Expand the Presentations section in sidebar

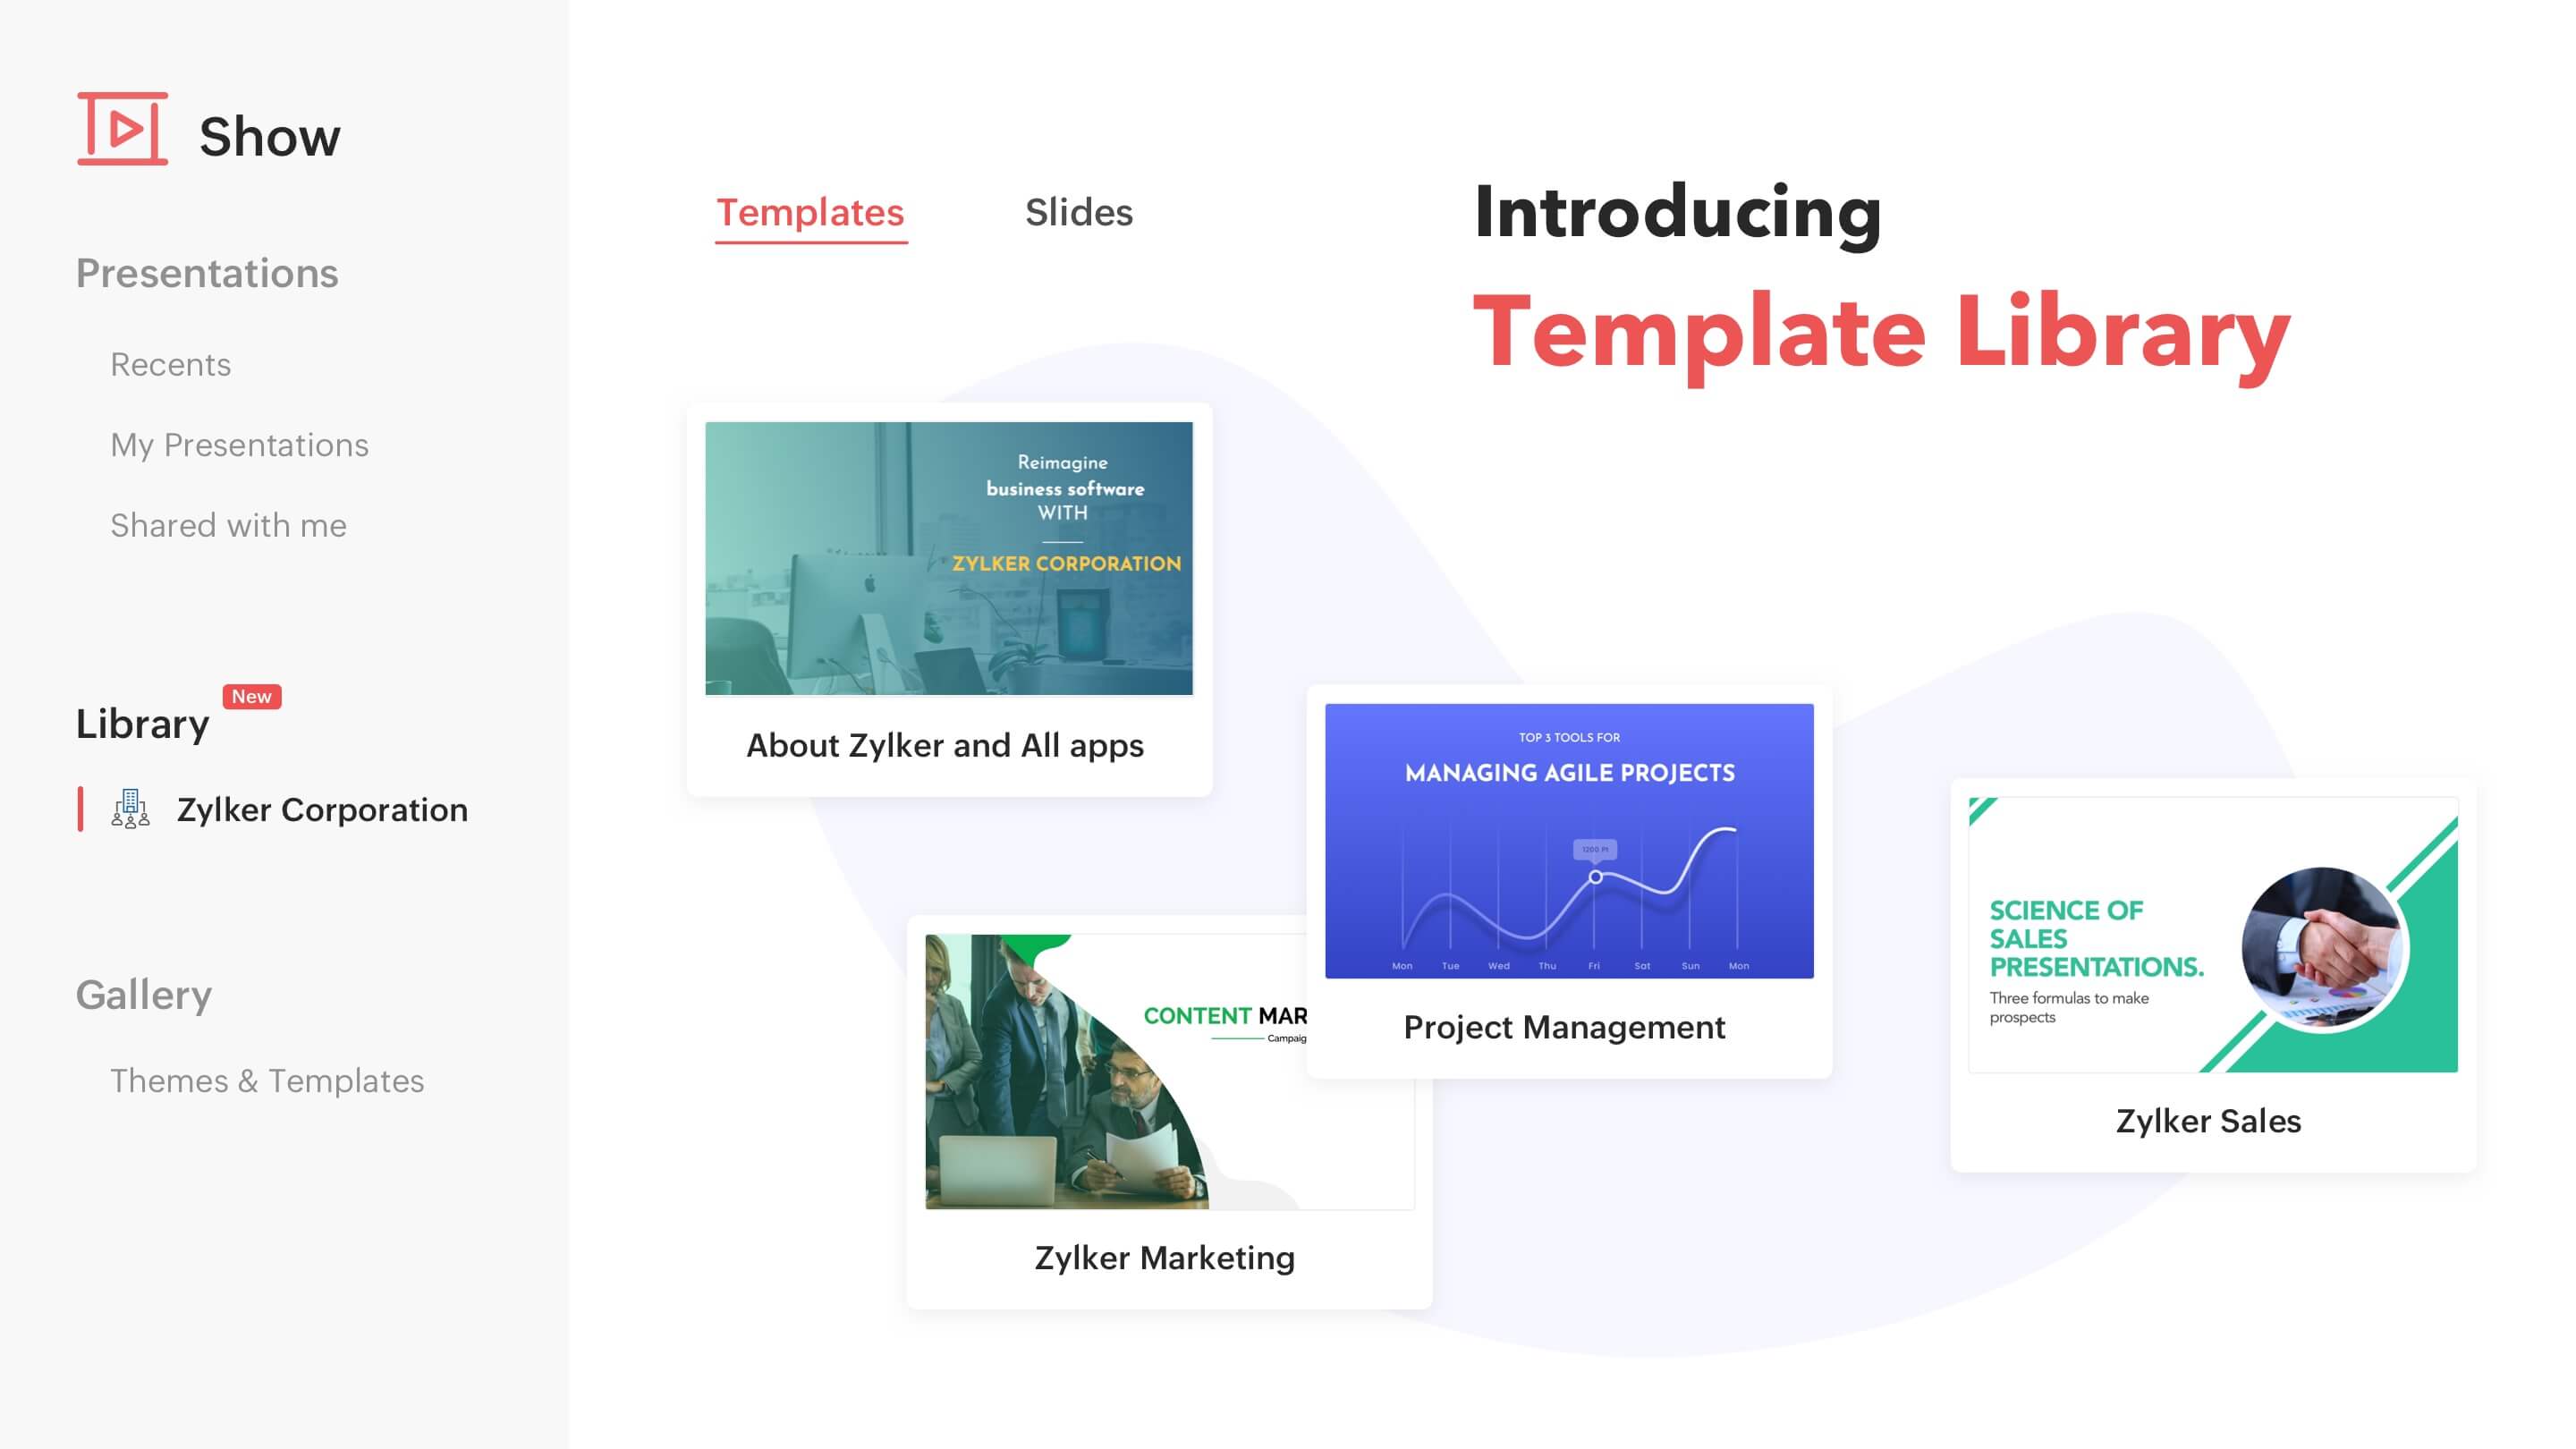207,271
